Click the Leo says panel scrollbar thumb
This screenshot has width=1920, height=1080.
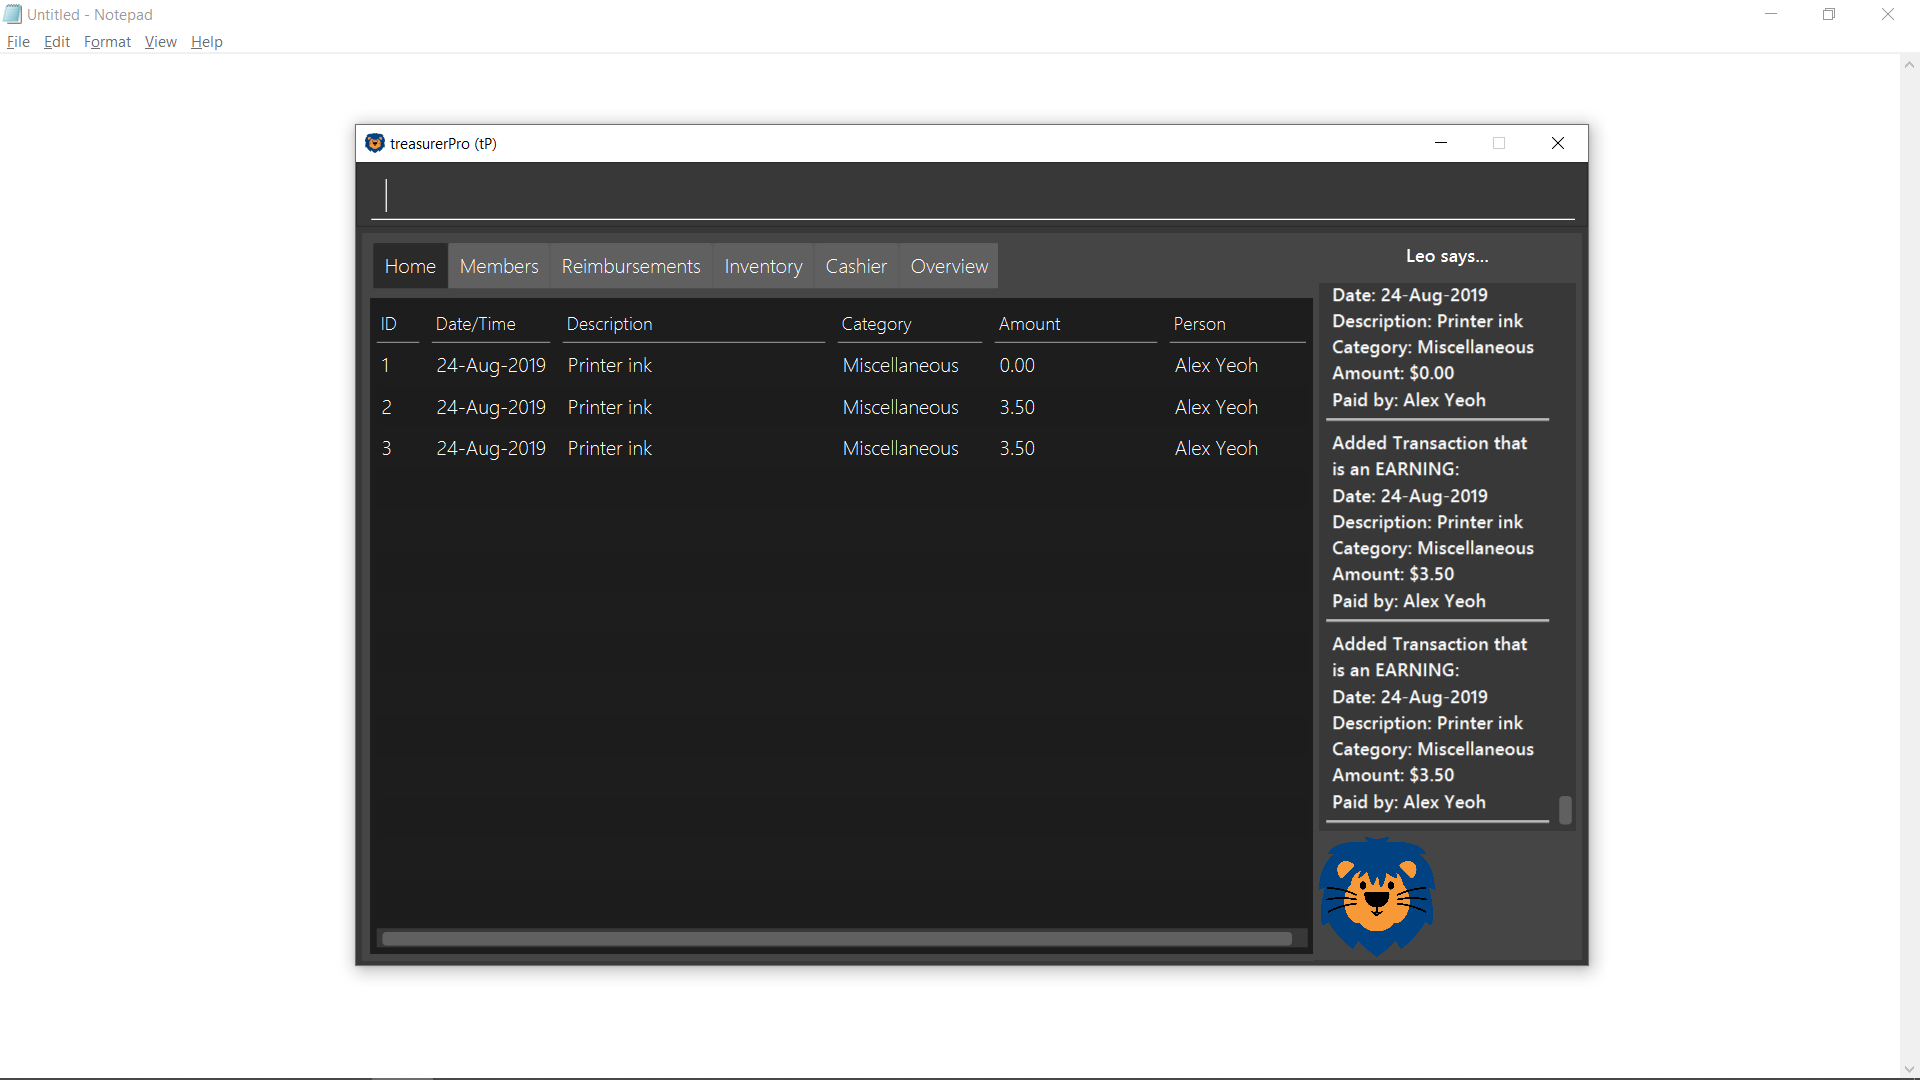[1565, 809]
